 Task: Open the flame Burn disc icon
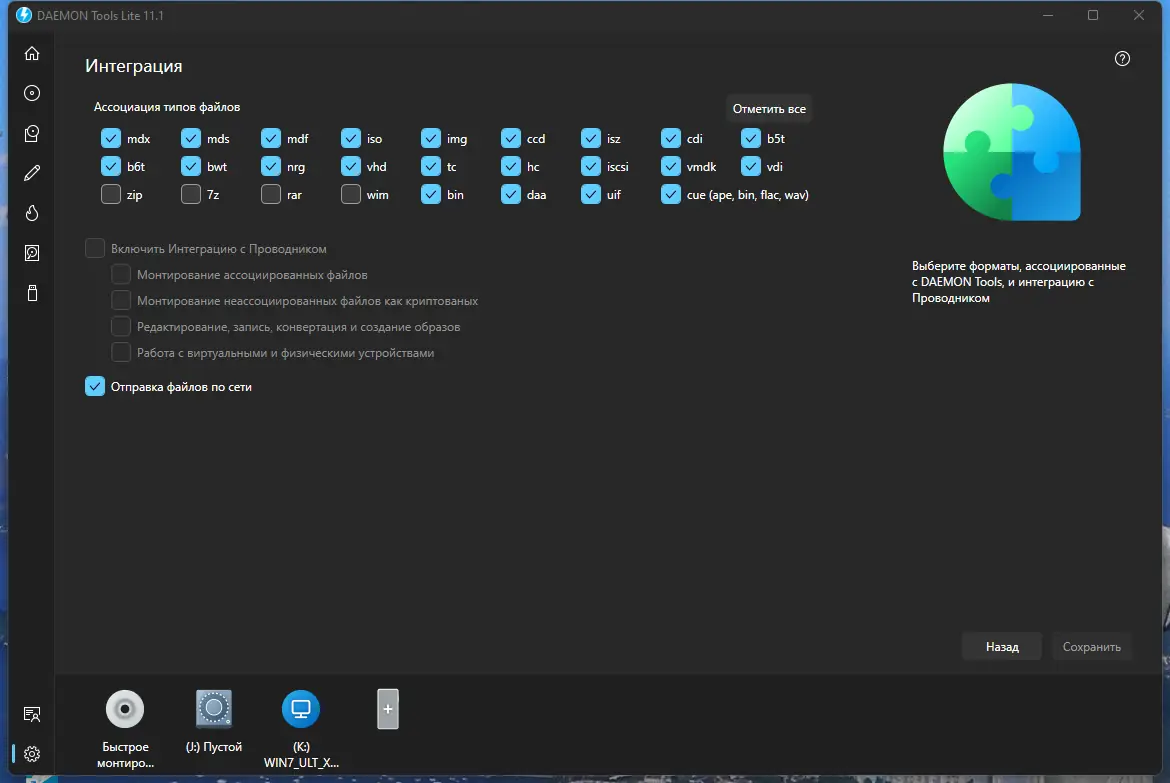click(31, 213)
